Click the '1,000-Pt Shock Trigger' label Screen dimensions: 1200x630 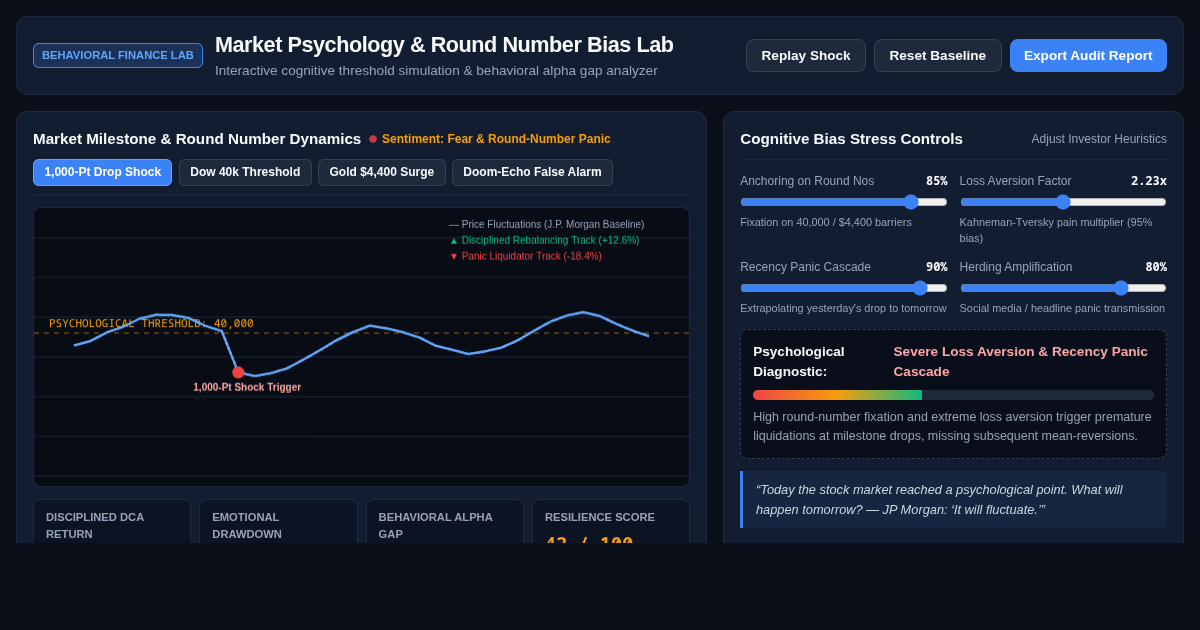click(247, 387)
